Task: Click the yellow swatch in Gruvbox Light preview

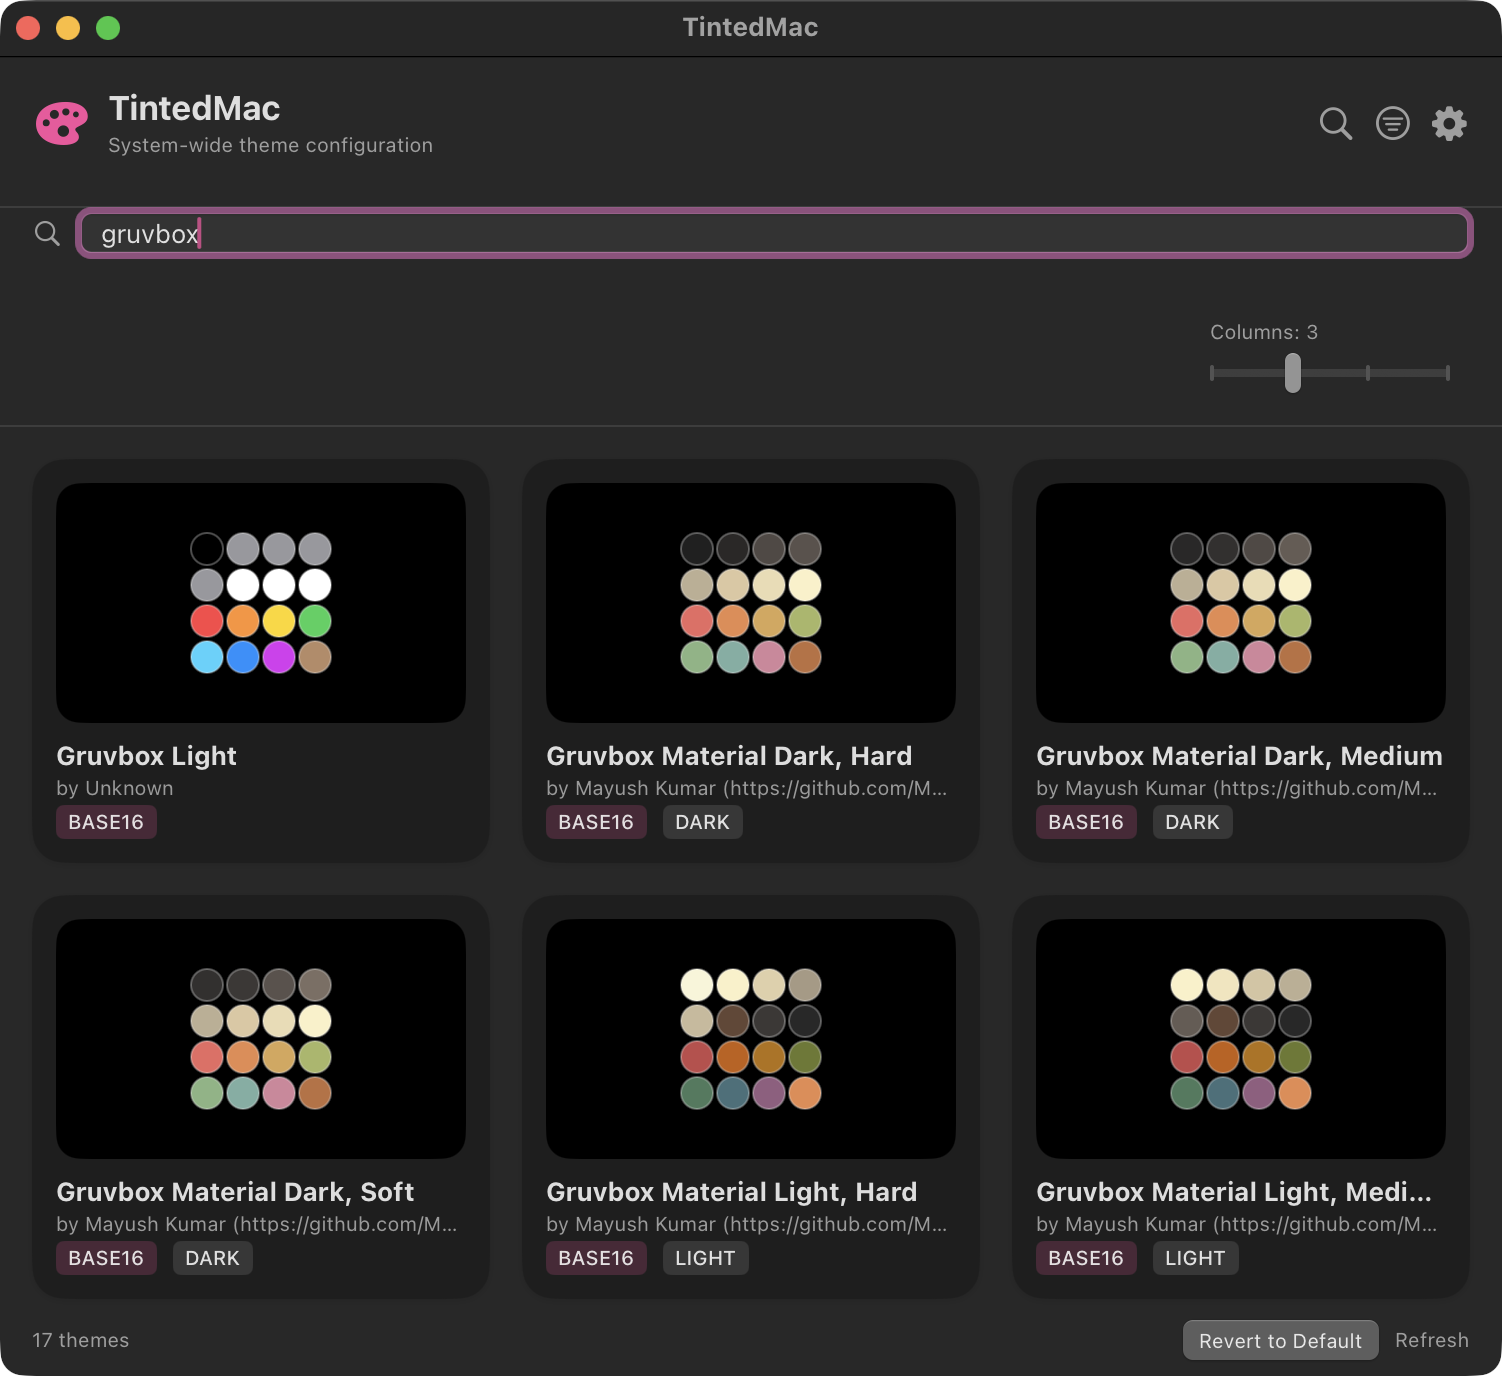Action: pos(279,621)
